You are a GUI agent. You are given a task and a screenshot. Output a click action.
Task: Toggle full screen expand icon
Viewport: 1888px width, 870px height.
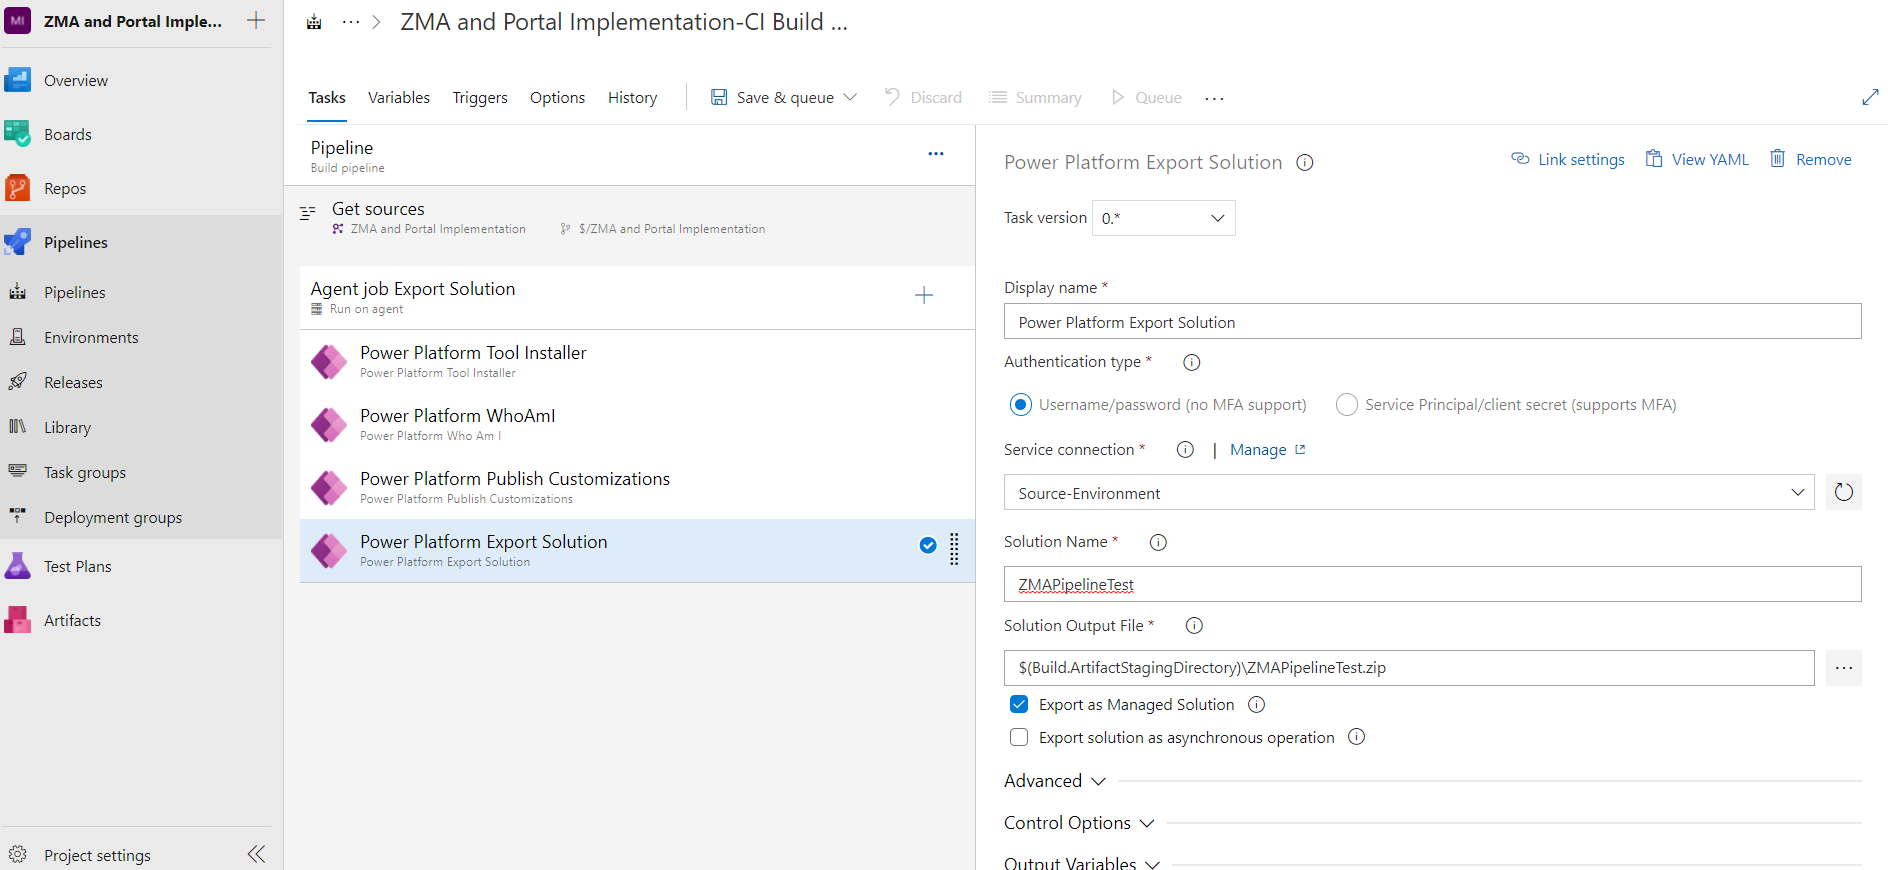(x=1870, y=97)
